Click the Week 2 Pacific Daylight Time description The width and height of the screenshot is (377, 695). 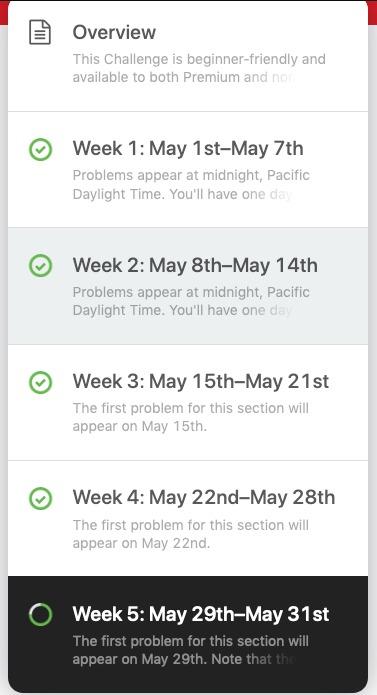coord(191,301)
